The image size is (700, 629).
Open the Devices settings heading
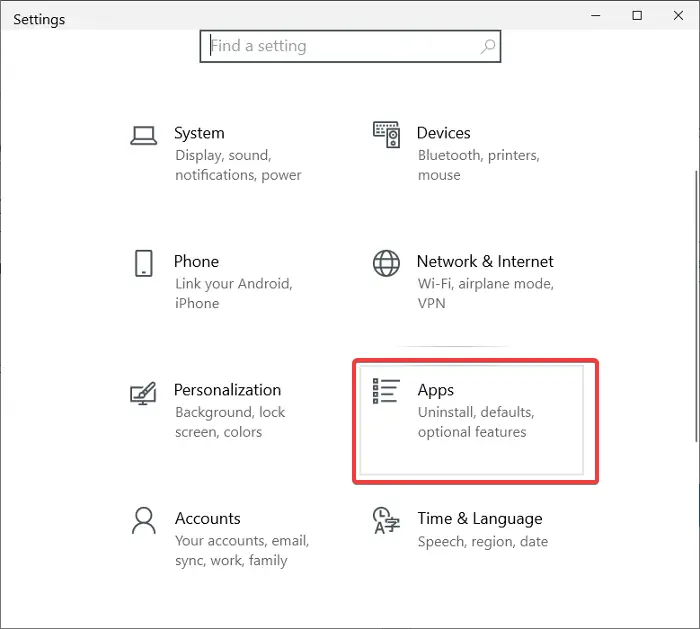pyautogui.click(x=443, y=133)
